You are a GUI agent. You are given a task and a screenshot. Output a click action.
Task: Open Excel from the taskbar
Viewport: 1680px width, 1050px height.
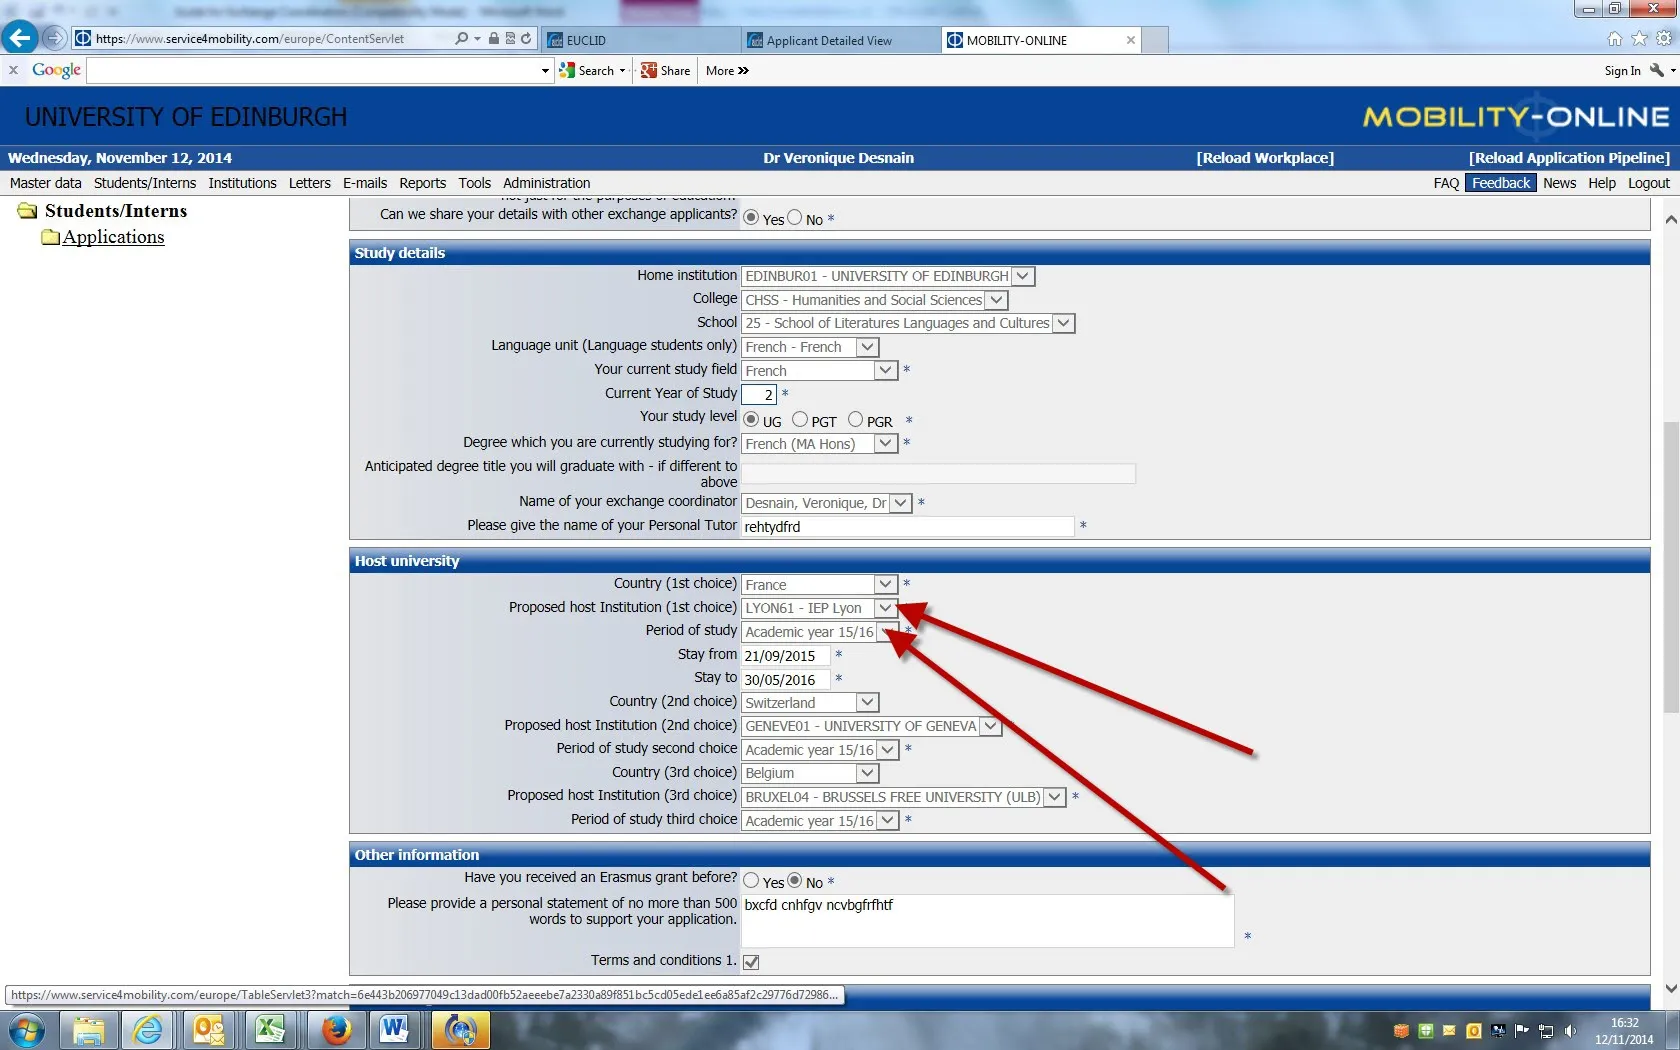coord(271,1029)
